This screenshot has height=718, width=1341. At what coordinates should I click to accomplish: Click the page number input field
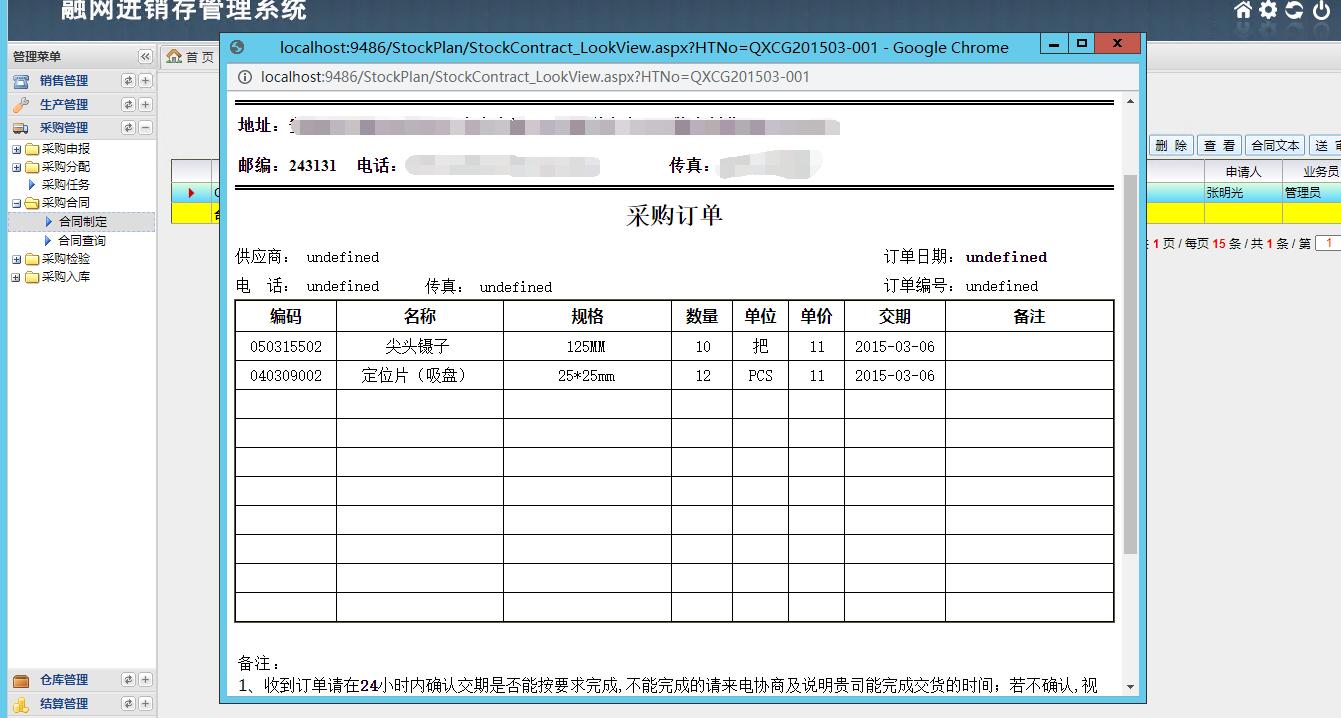1329,243
